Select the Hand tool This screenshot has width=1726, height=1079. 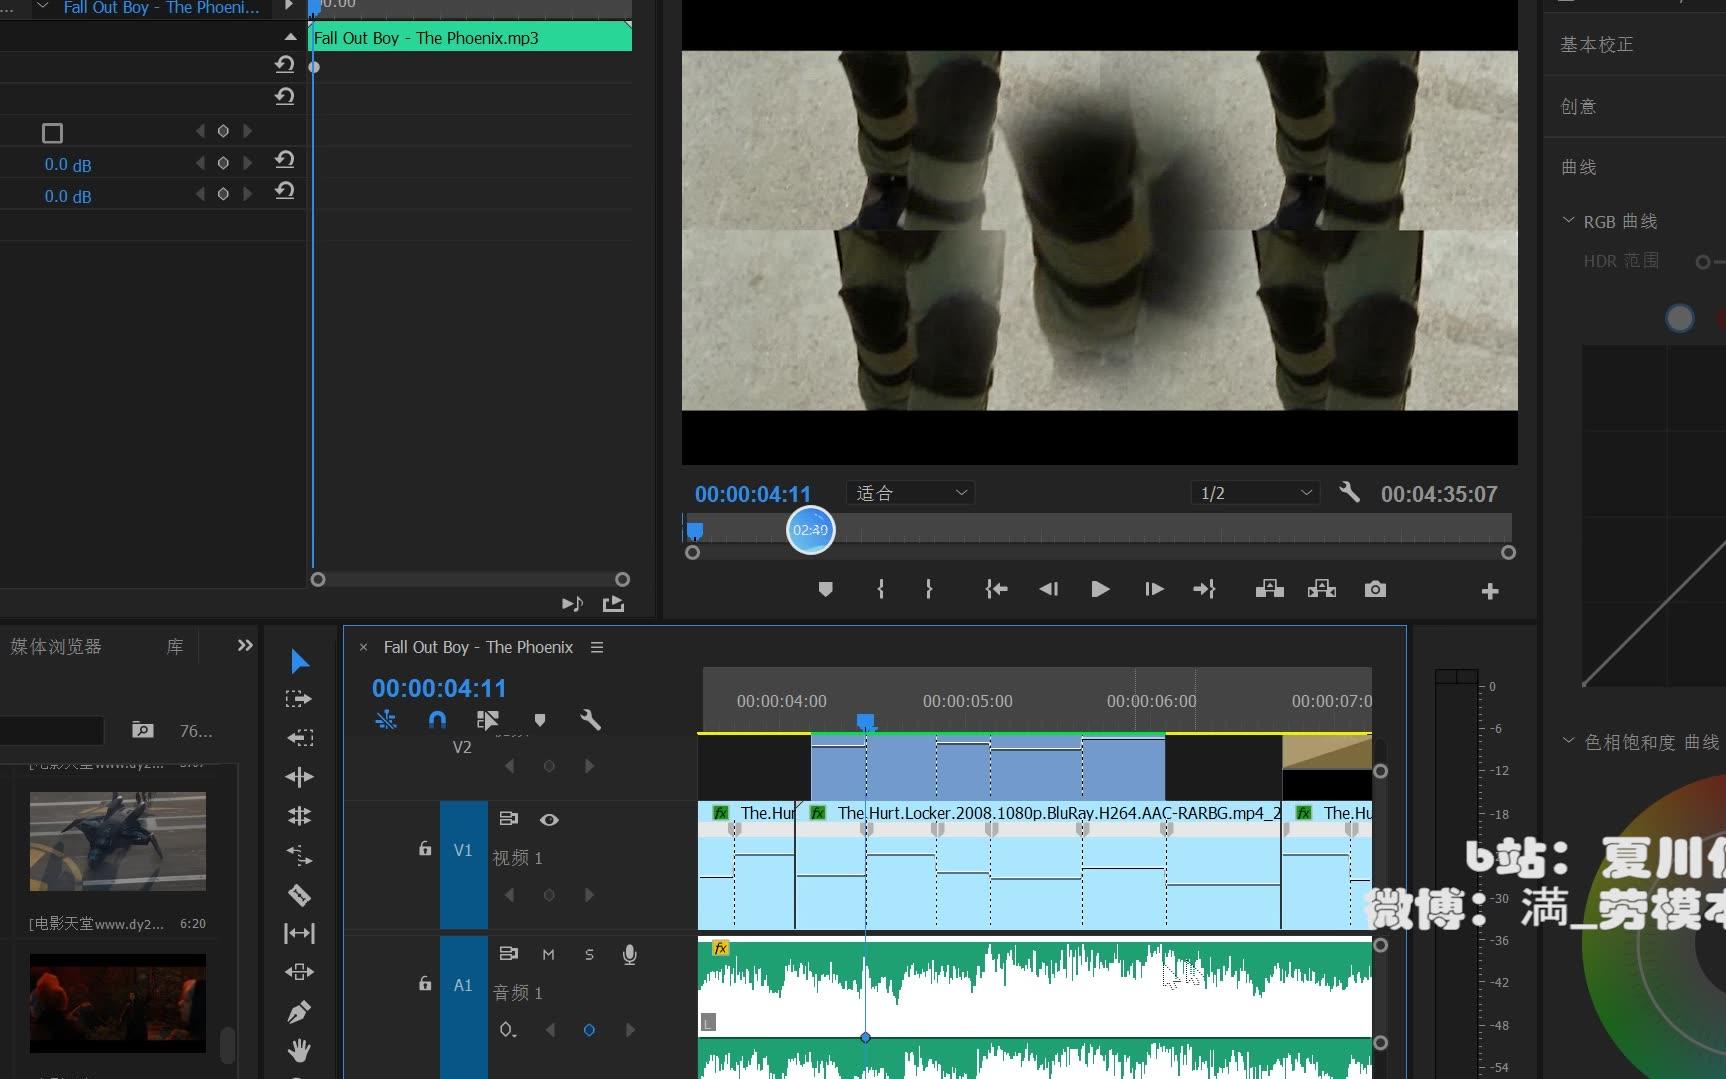(x=299, y=1050)
